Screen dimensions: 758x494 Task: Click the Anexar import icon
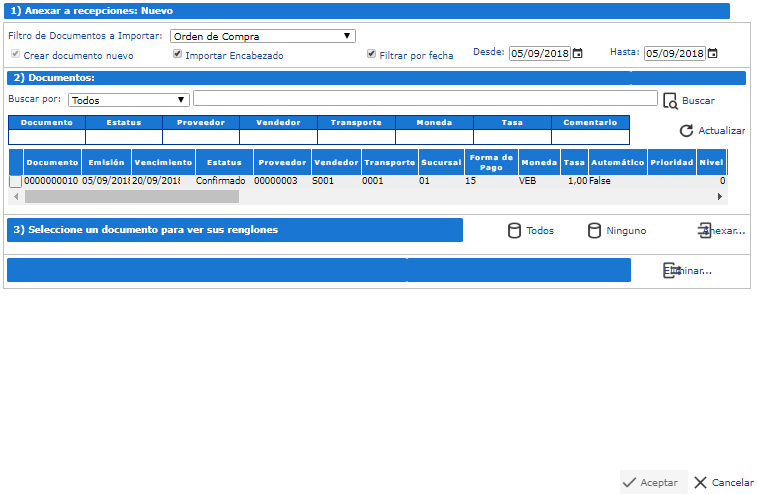704,231
